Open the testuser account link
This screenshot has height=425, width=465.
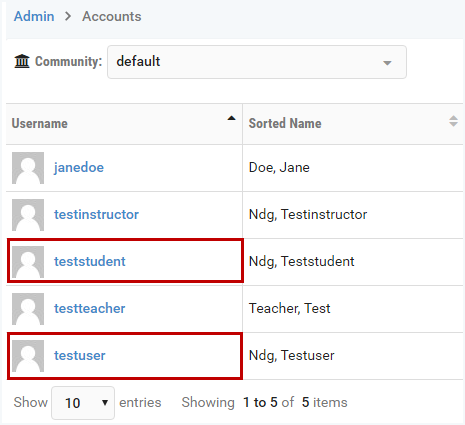[80, 355]
